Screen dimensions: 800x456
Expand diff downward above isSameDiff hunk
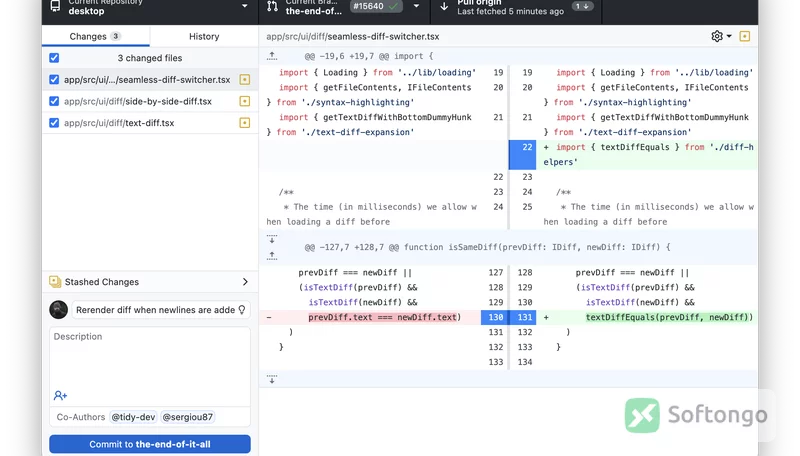click(272, 239)
